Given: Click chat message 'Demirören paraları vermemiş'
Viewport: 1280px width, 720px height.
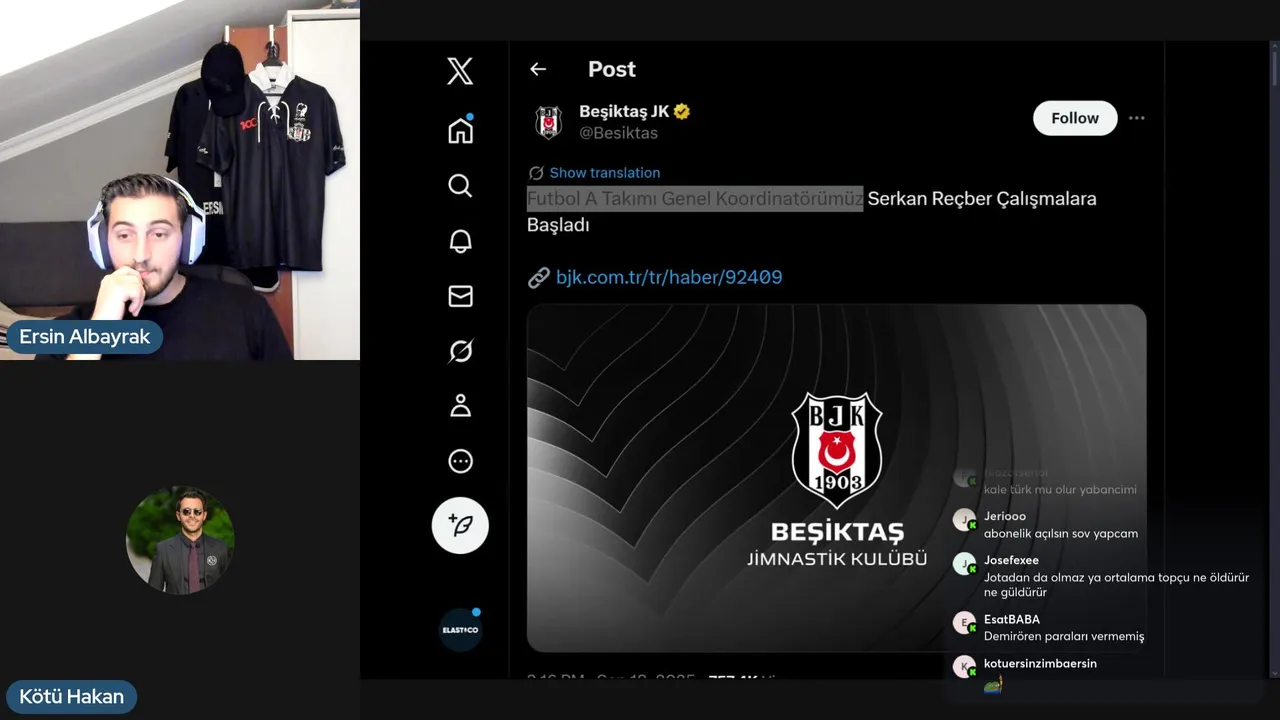Looking at the screenshot, I should [1064, 636].
